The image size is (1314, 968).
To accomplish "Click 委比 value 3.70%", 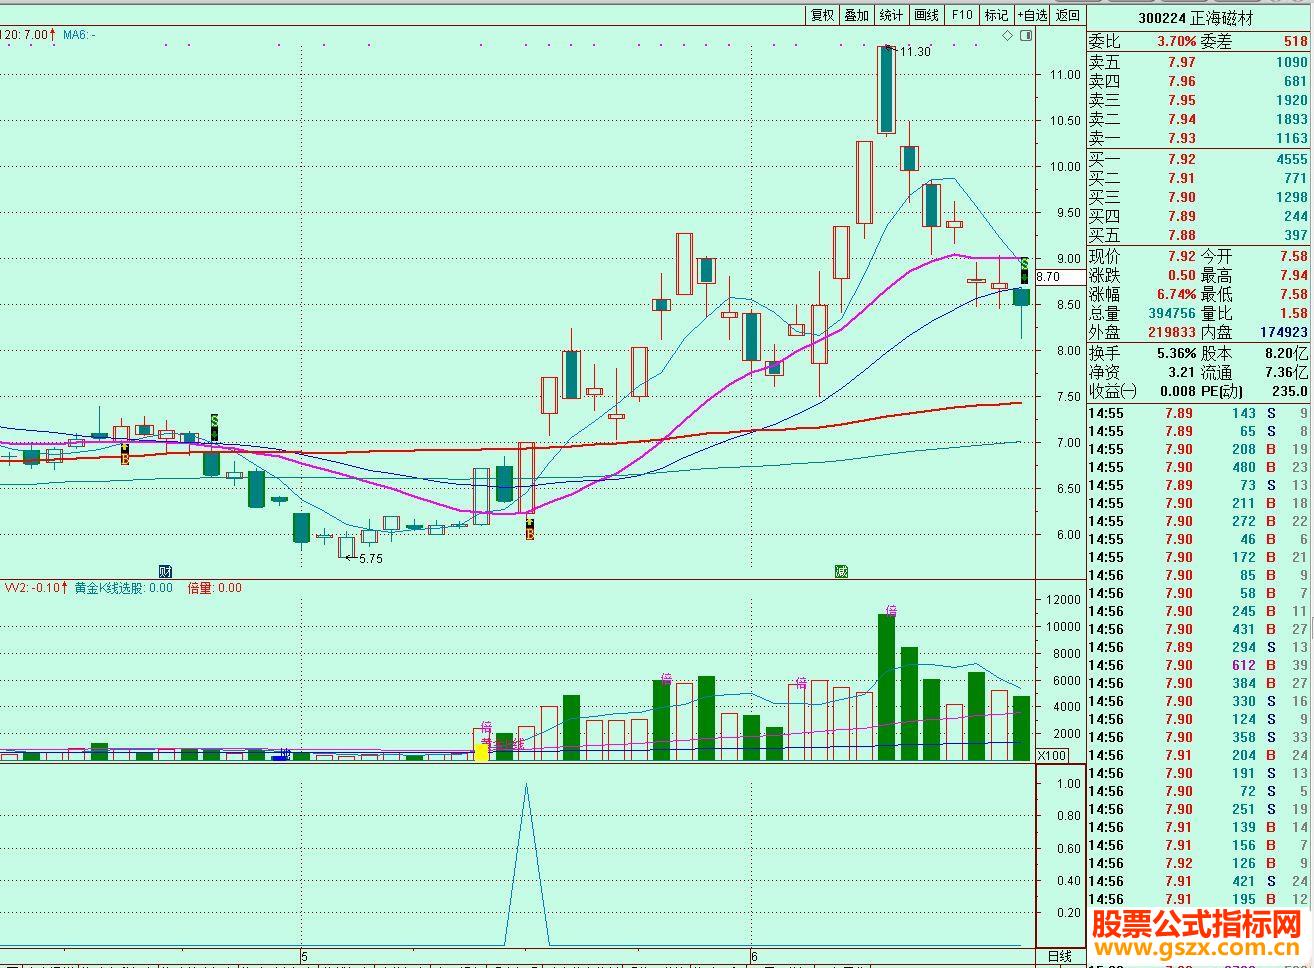I will coord(1176,42).
